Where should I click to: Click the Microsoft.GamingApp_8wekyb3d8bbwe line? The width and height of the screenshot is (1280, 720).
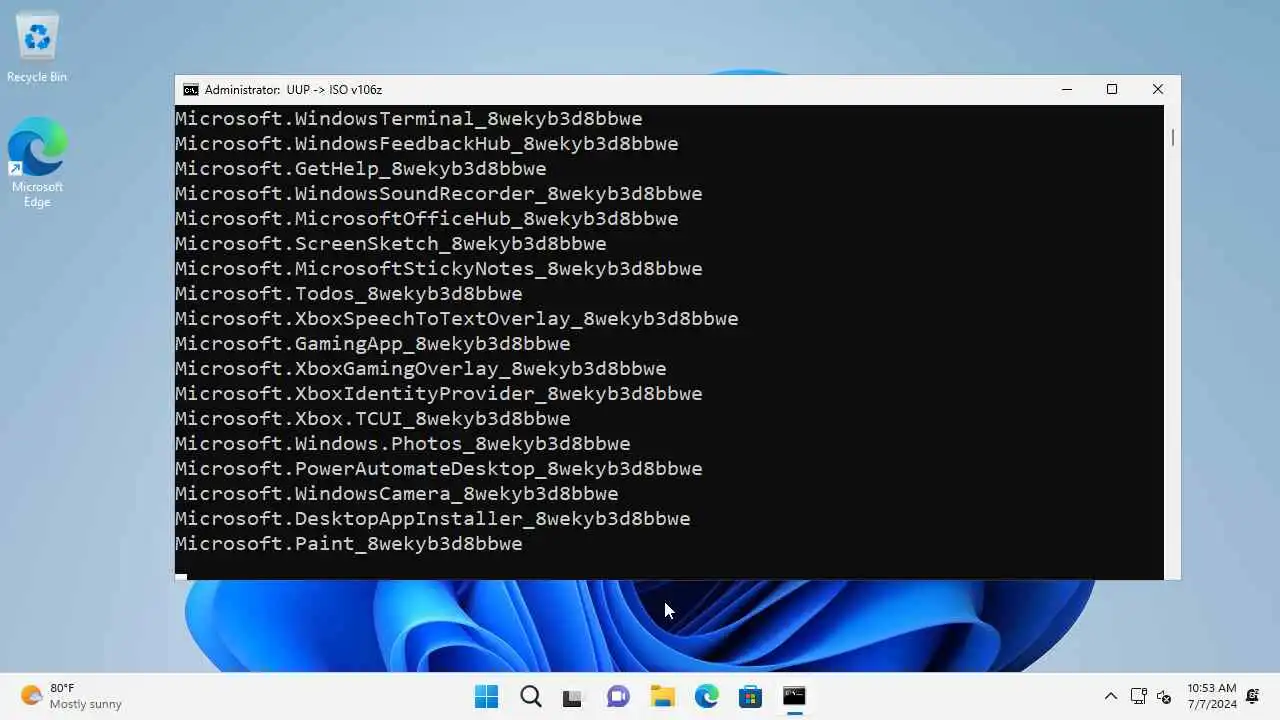coord(373,344)
